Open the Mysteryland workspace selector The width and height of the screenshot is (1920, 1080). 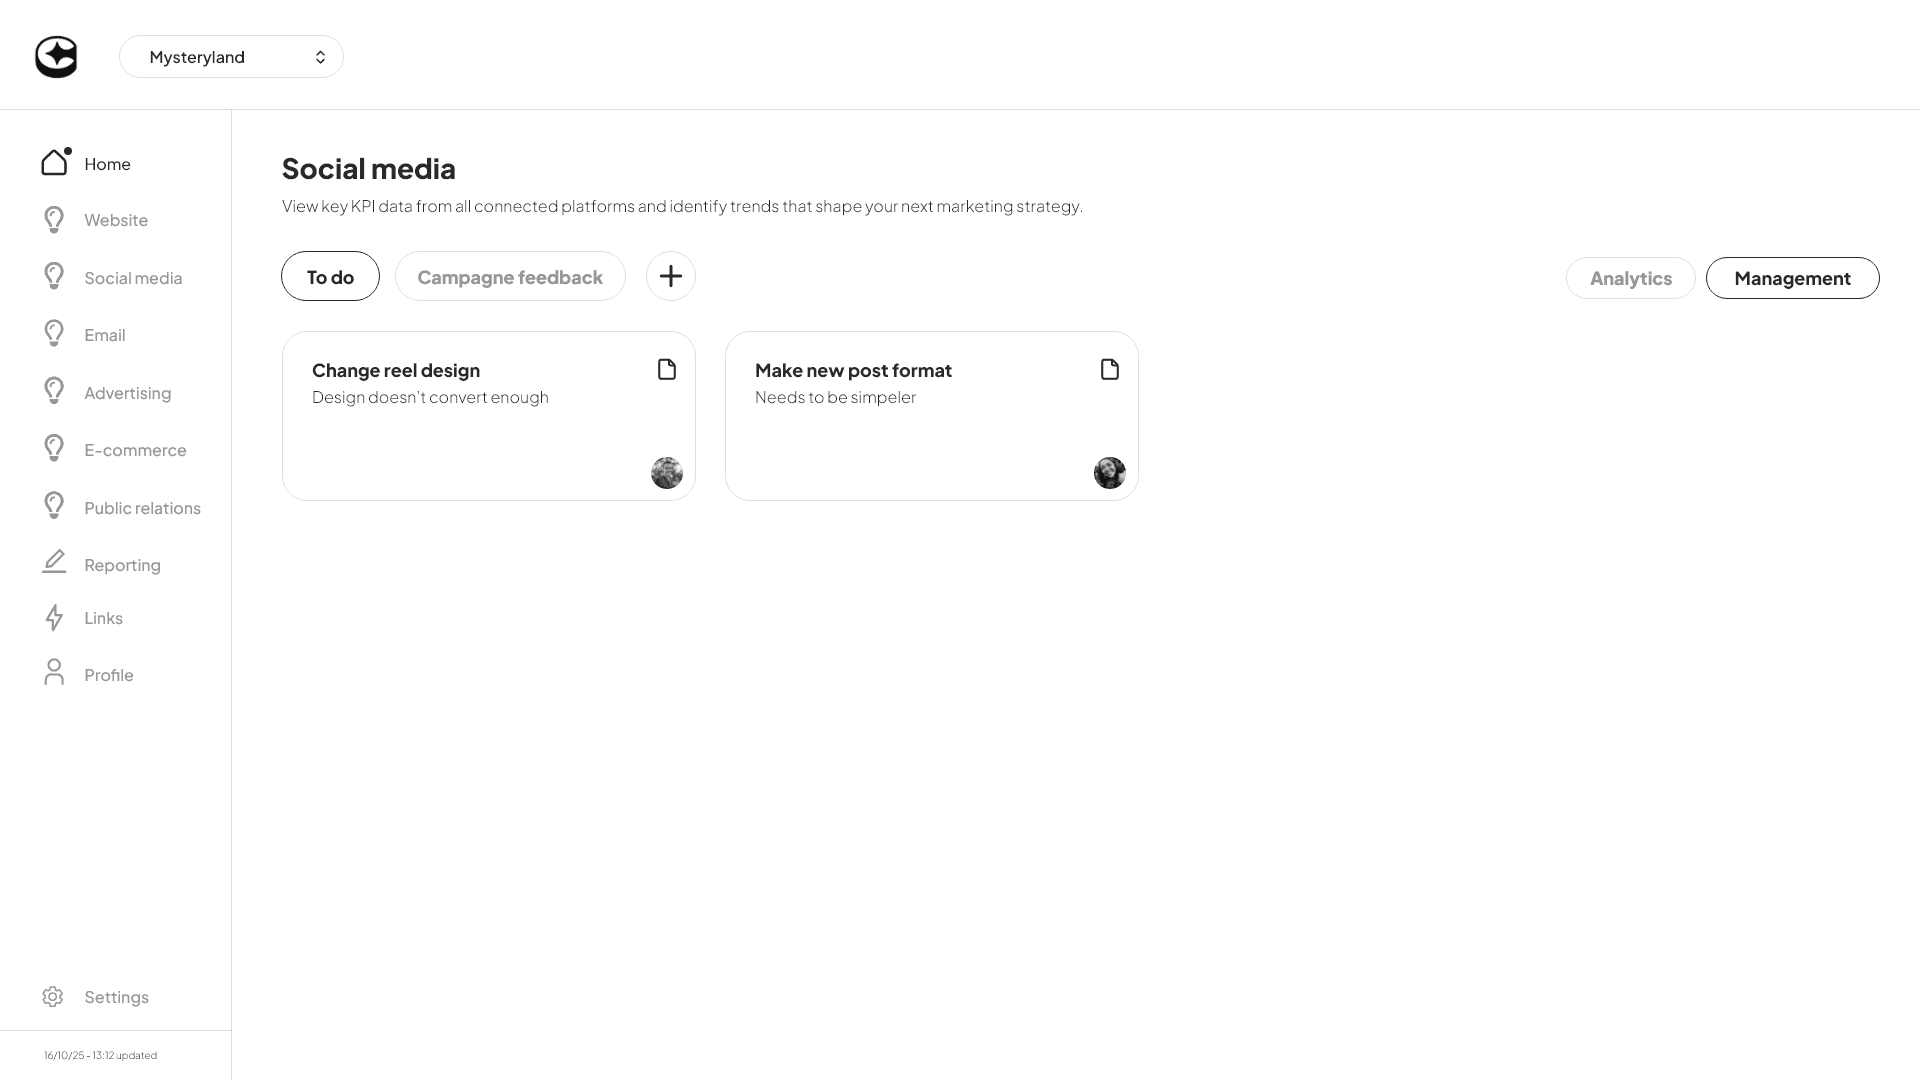tap(232, 56)
